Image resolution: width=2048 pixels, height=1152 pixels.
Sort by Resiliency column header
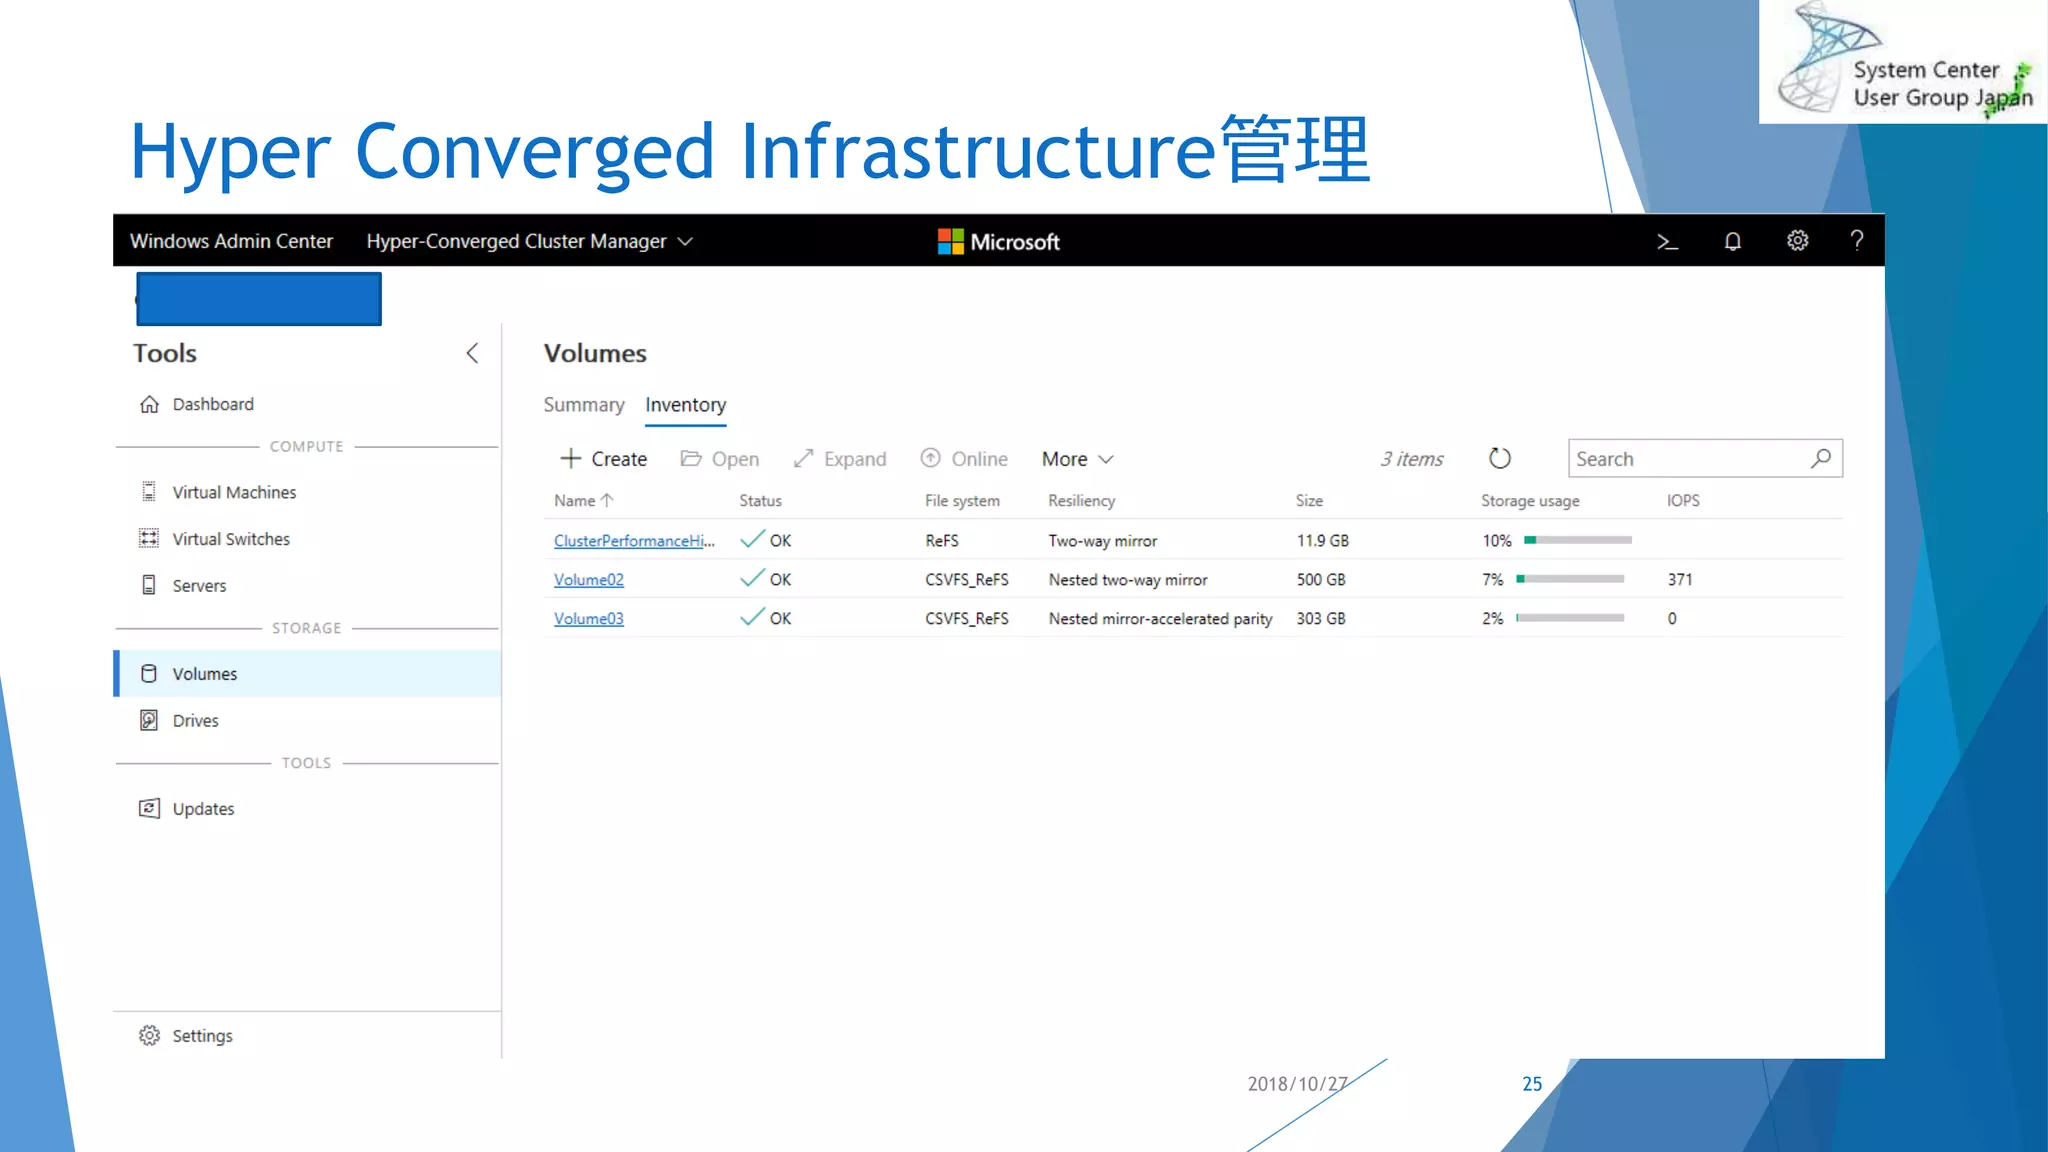click(x=1081, y=500)
